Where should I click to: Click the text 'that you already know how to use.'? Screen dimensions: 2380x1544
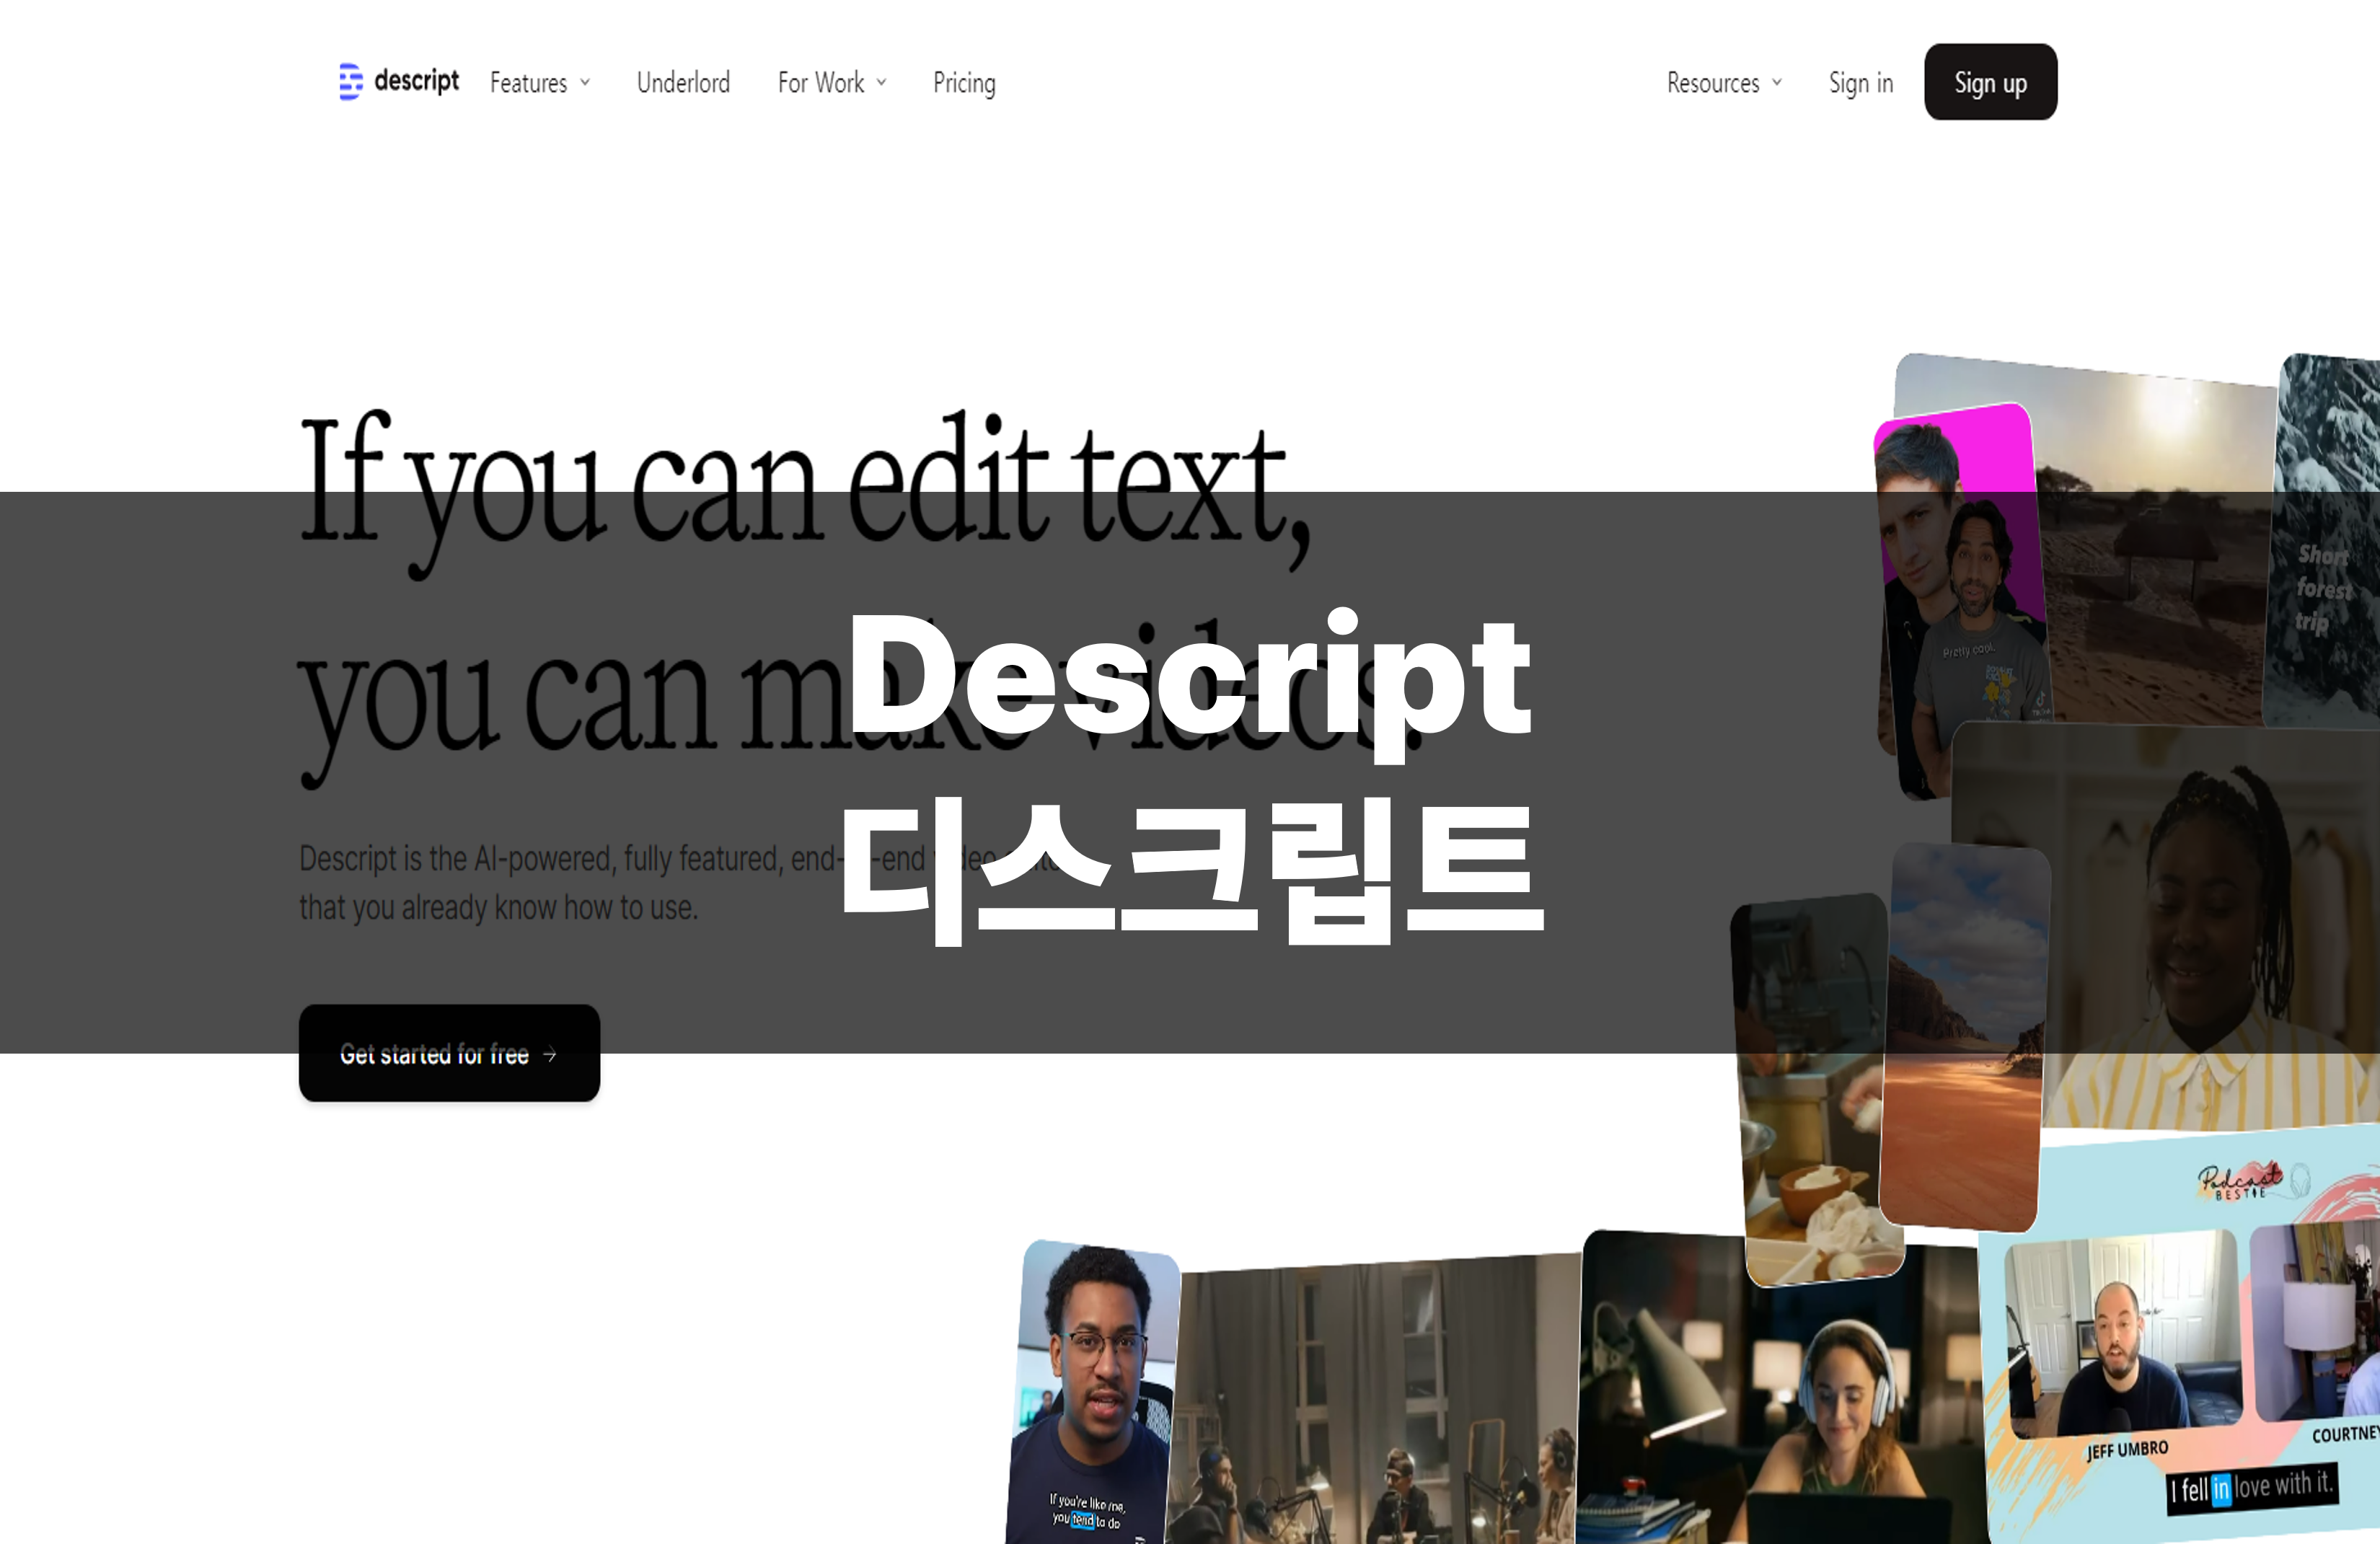(x=499, y=907)
